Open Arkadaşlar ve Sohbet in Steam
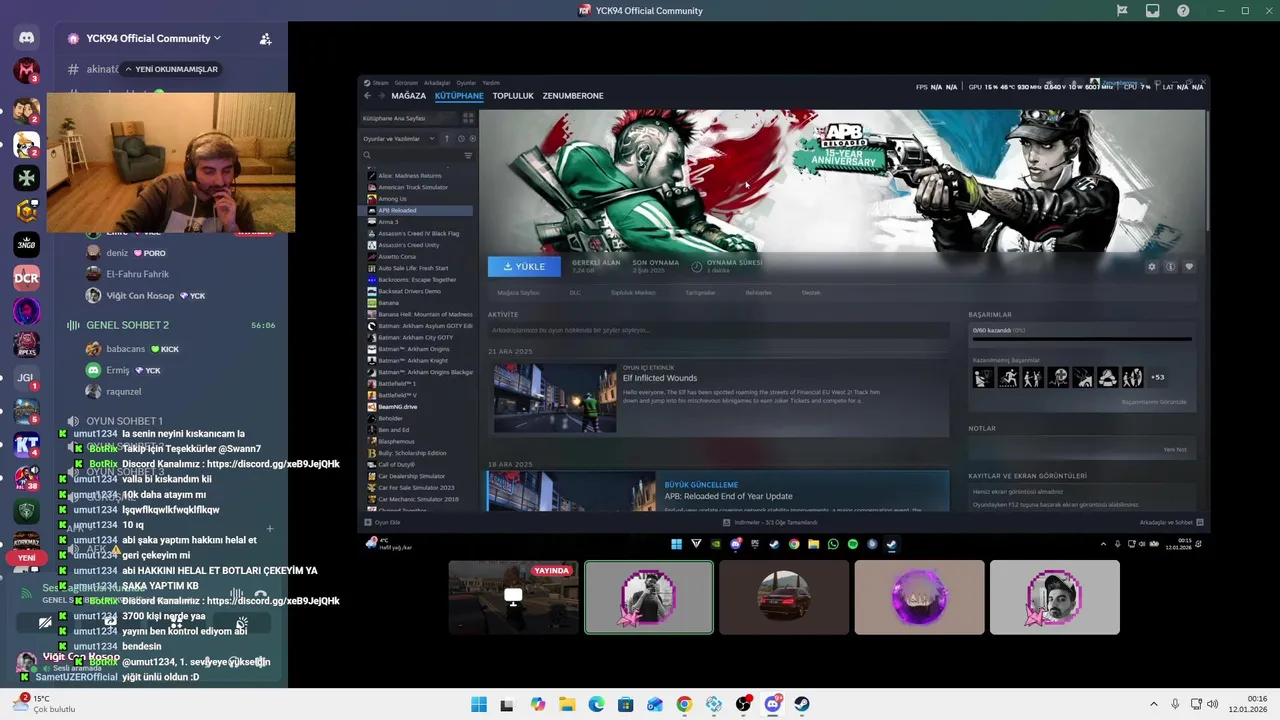Image resolution: width=1280 pixels, height=720 pixels. coord(1171,522)
